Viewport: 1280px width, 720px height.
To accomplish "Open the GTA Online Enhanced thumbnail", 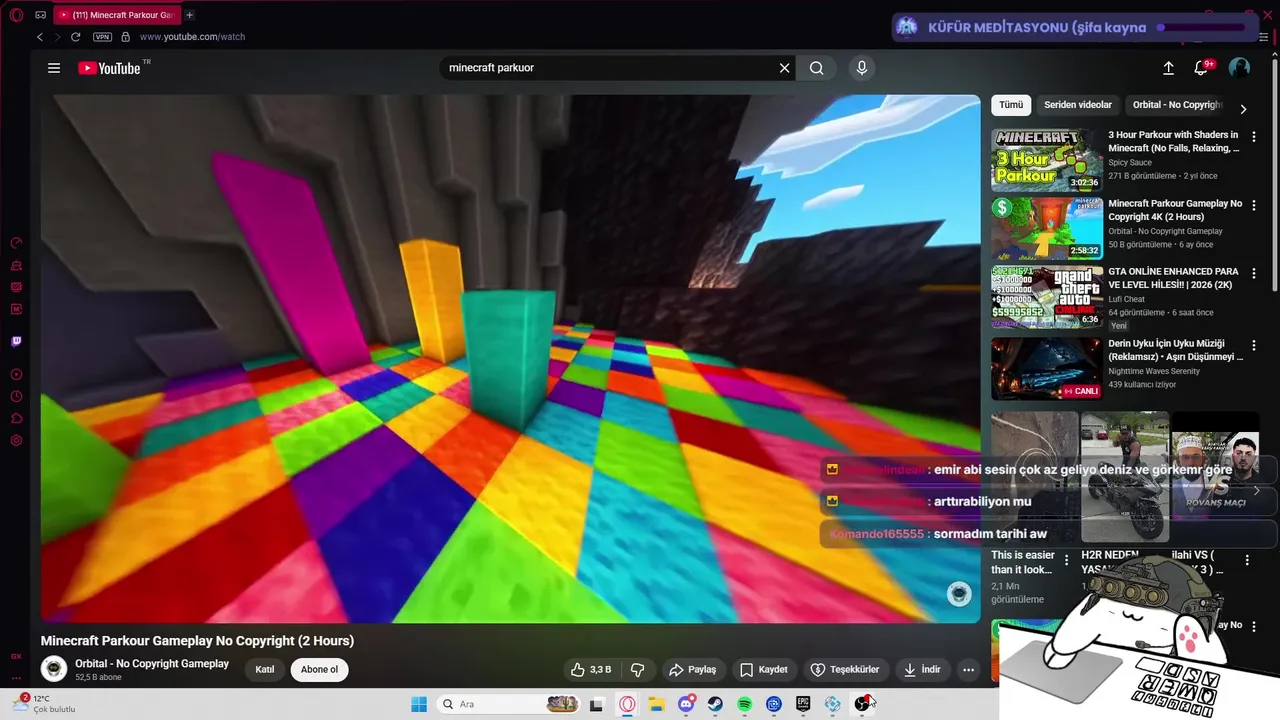I will [1047, 297].
